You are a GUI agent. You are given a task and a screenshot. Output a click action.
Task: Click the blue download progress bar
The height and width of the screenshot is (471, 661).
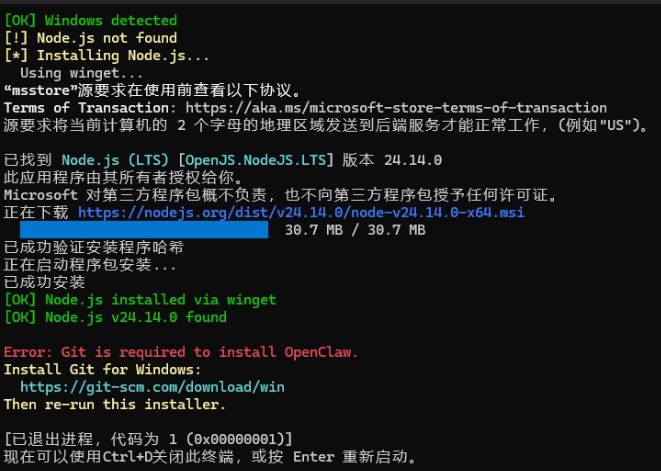pos(144,230)
